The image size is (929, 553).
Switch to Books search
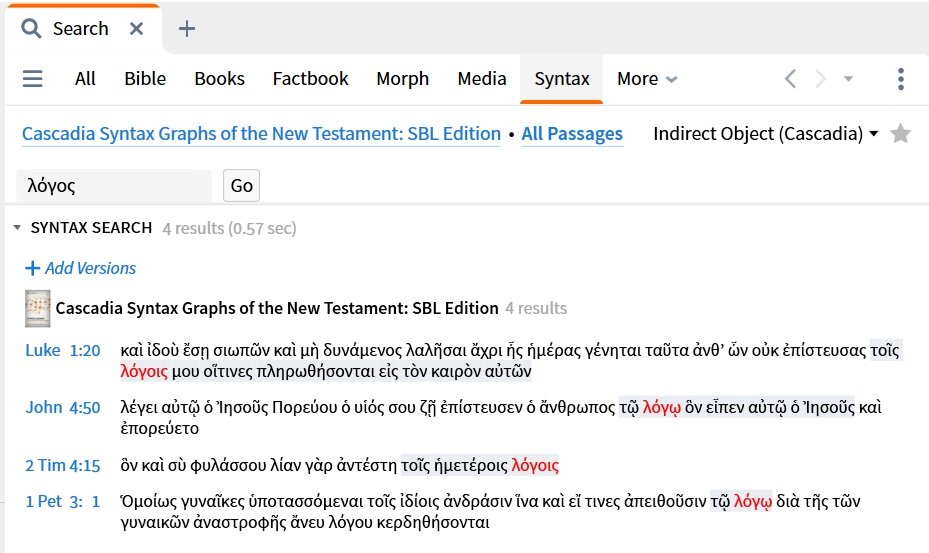coord(219,79)
